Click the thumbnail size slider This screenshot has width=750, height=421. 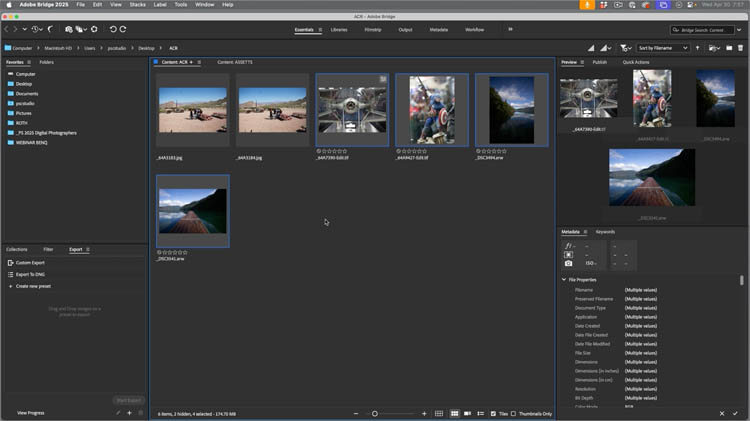[375, 413]
